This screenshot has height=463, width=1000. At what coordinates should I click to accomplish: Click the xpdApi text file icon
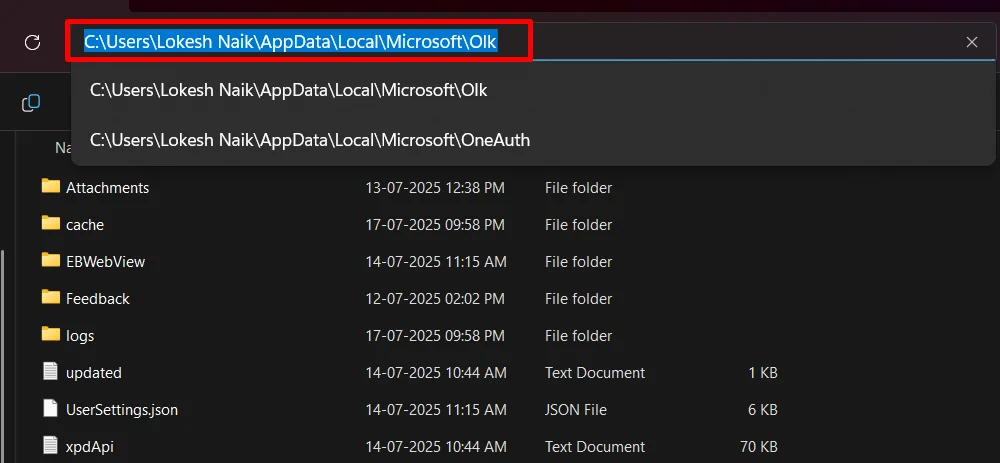pos(50,445)
